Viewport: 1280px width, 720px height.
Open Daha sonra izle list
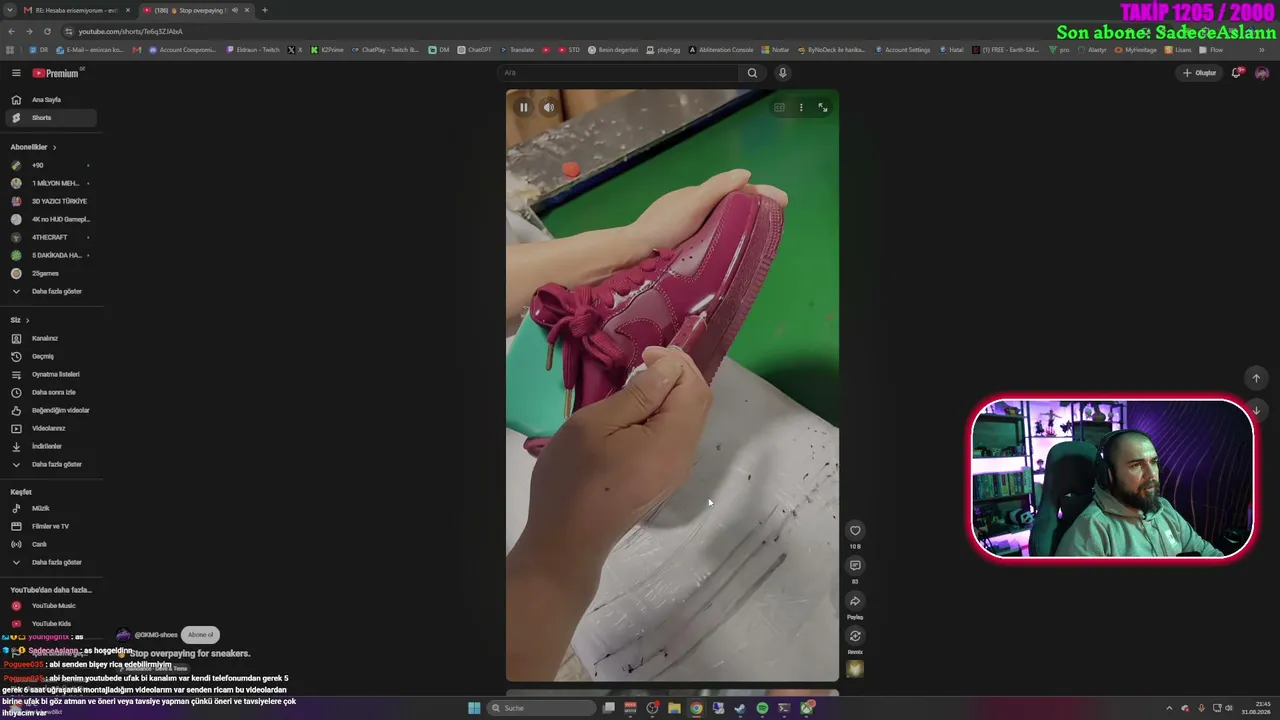click(x=50, y=392)
